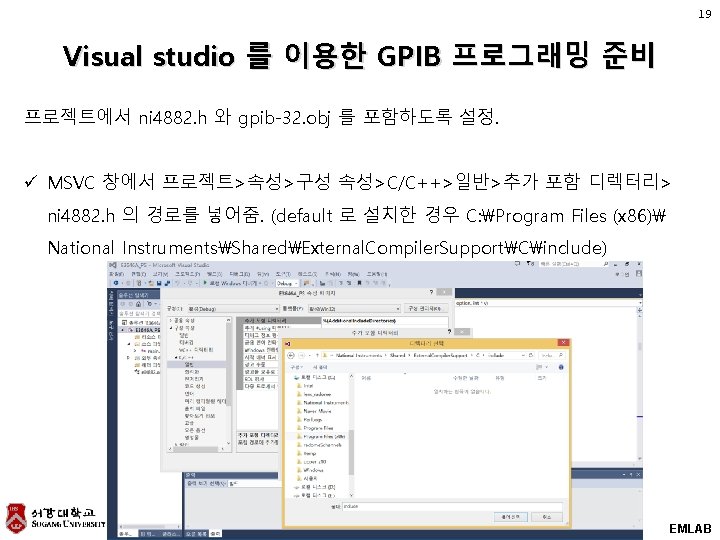Select the Program Files folder

click(x=315, y=428)
